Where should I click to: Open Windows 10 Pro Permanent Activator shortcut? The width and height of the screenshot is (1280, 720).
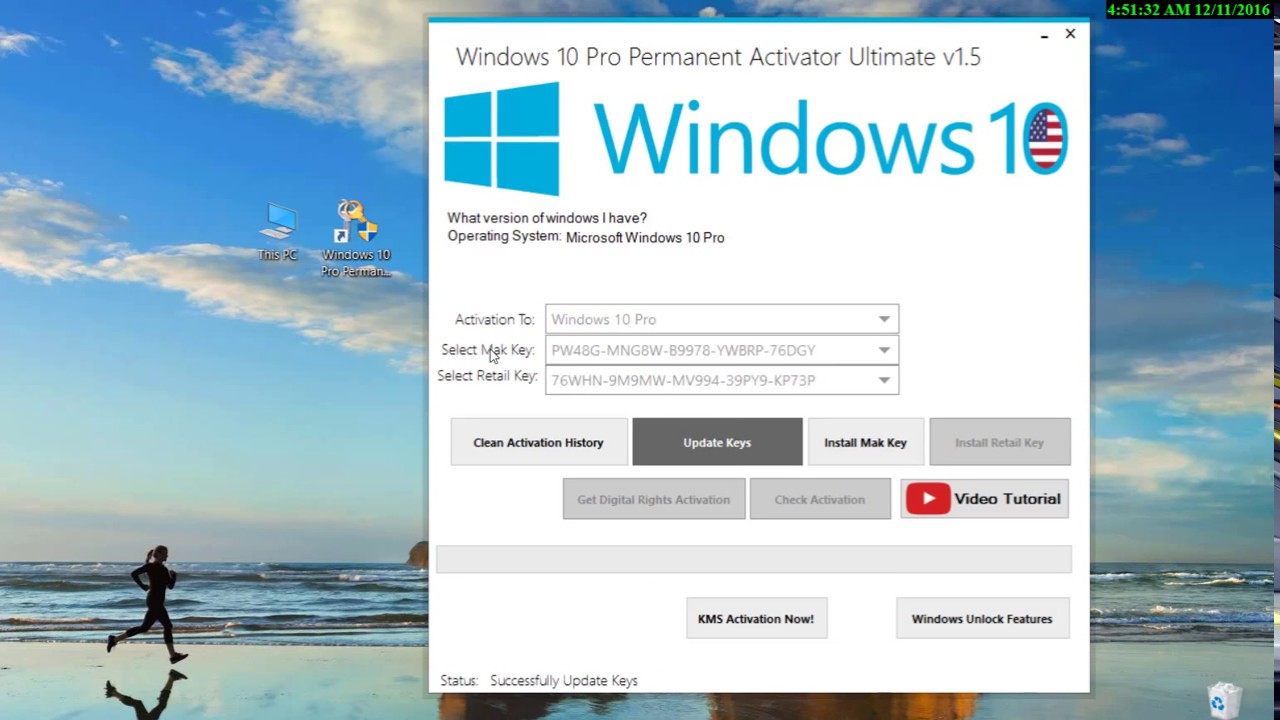click(356, 238)
